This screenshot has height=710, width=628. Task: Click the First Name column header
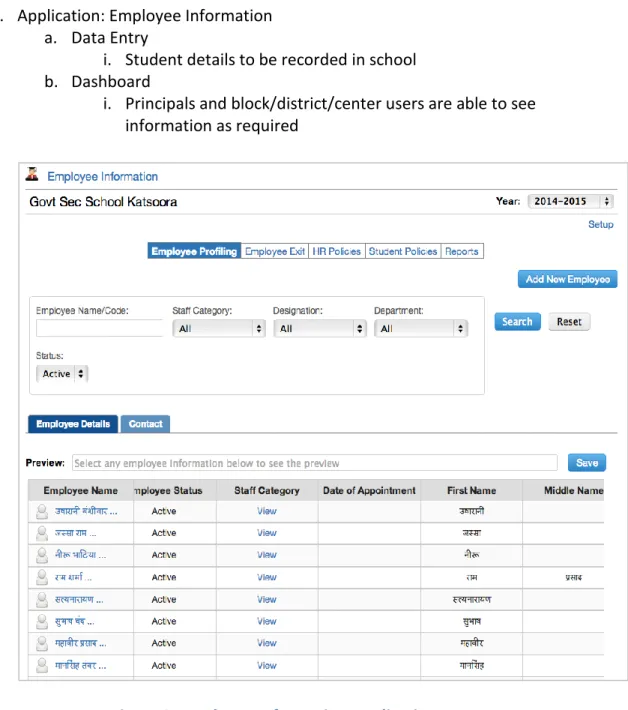coord(471,490)
